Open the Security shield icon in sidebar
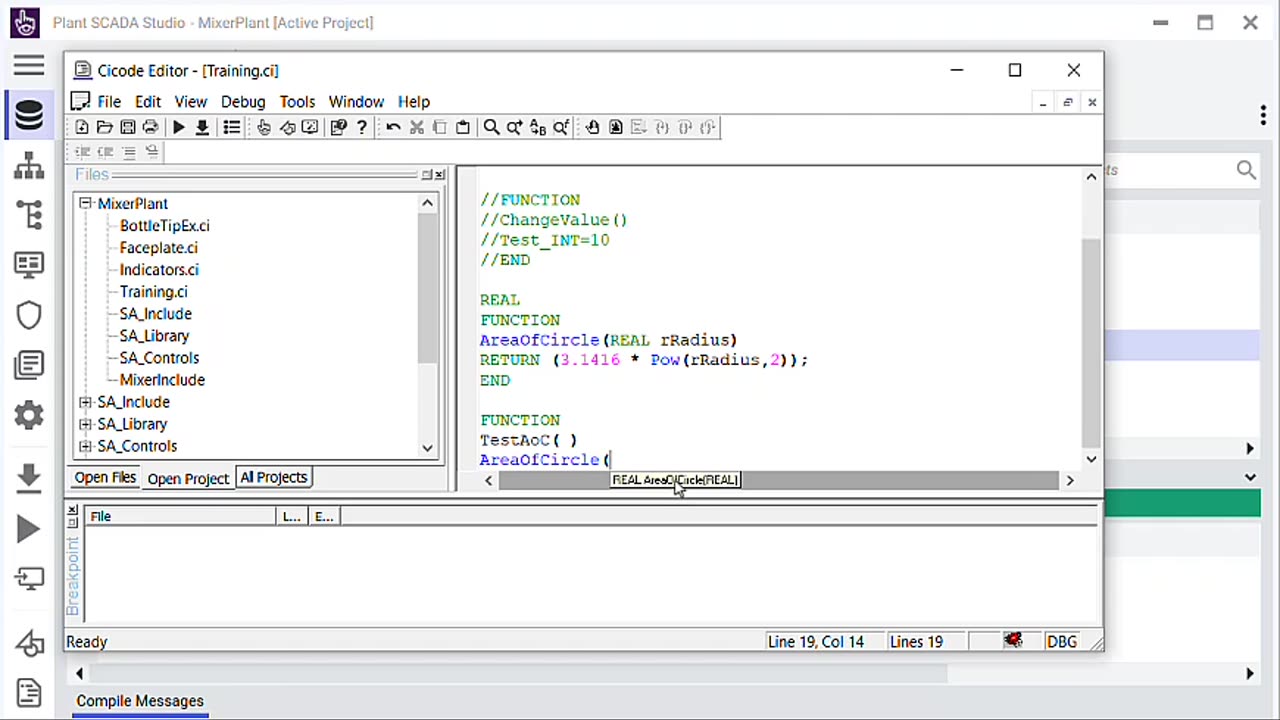Screen dimensions: 1280x720 (28, 315)
